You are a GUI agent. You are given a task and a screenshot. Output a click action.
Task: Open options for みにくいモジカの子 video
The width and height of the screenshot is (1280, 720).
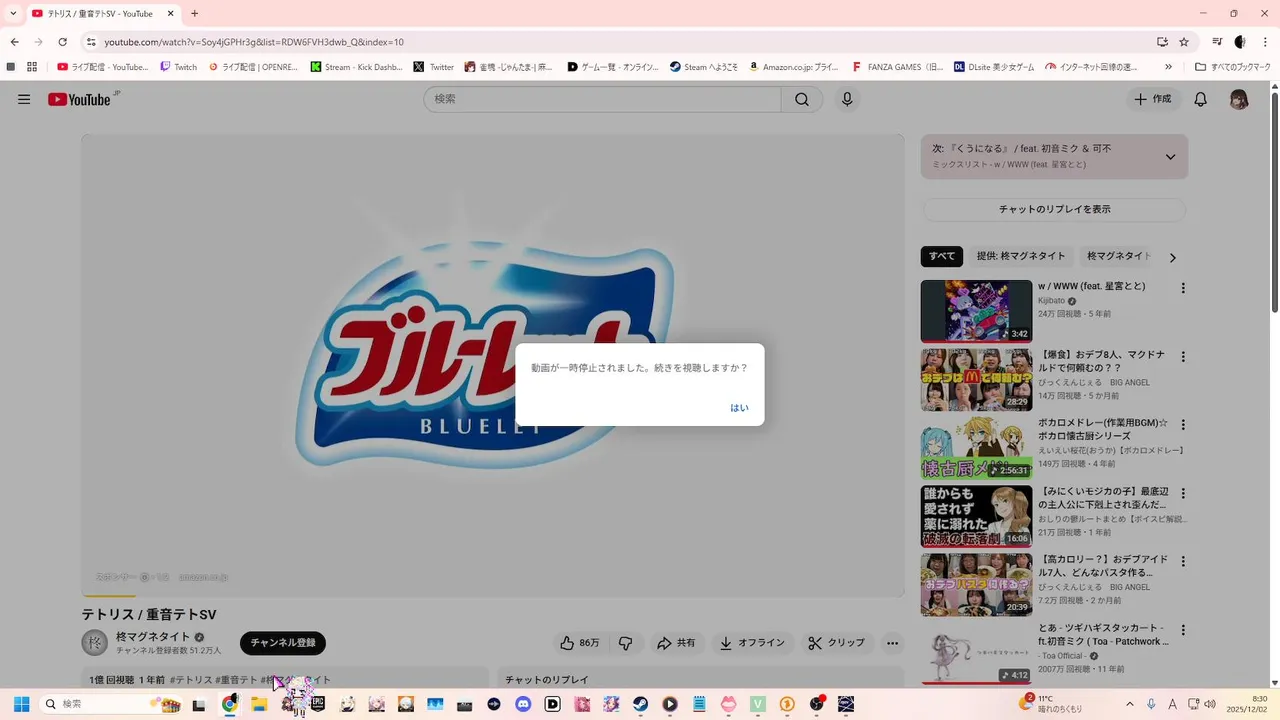point(1183,494)
